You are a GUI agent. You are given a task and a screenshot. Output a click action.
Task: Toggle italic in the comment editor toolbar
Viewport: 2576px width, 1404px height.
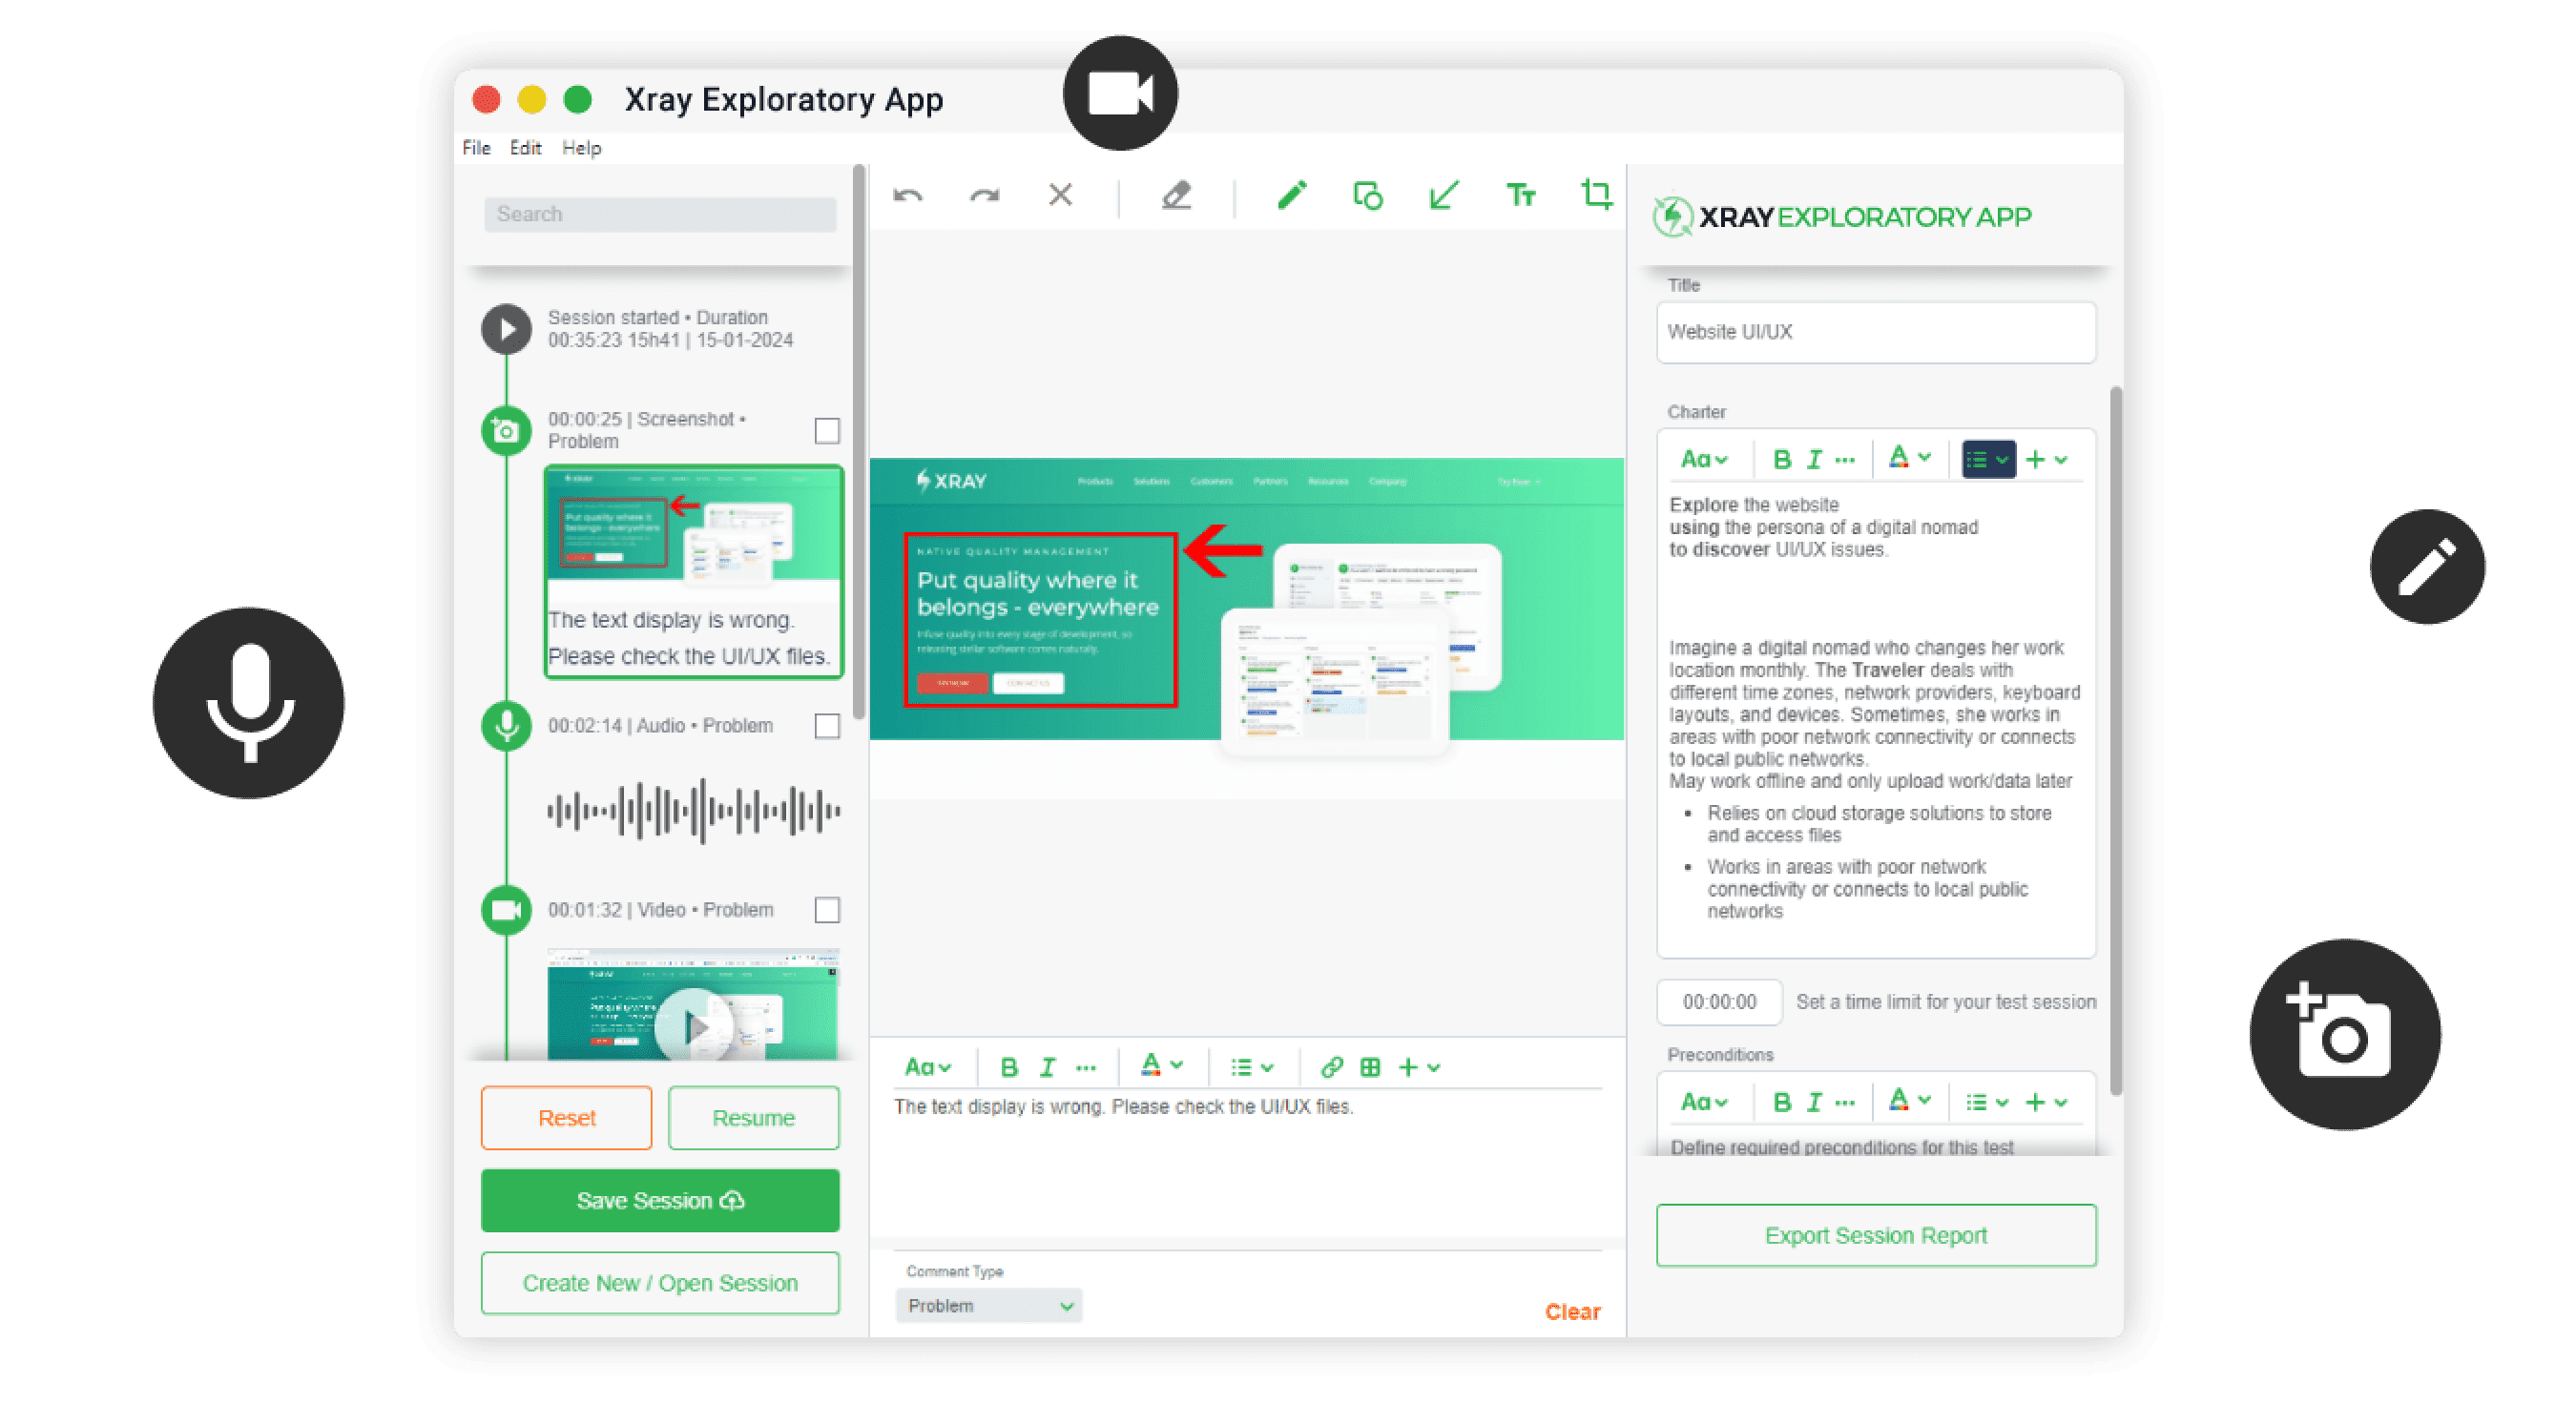[x=1046, y=1067]
